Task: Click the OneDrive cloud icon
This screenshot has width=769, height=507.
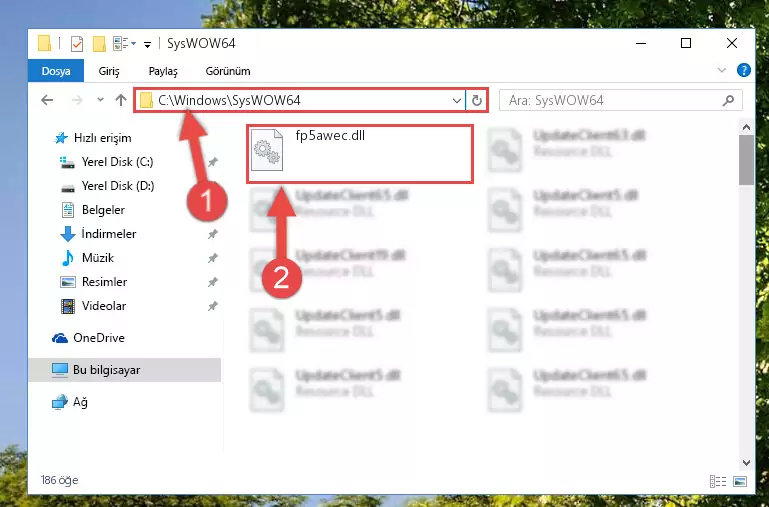Action: [60, 338]
